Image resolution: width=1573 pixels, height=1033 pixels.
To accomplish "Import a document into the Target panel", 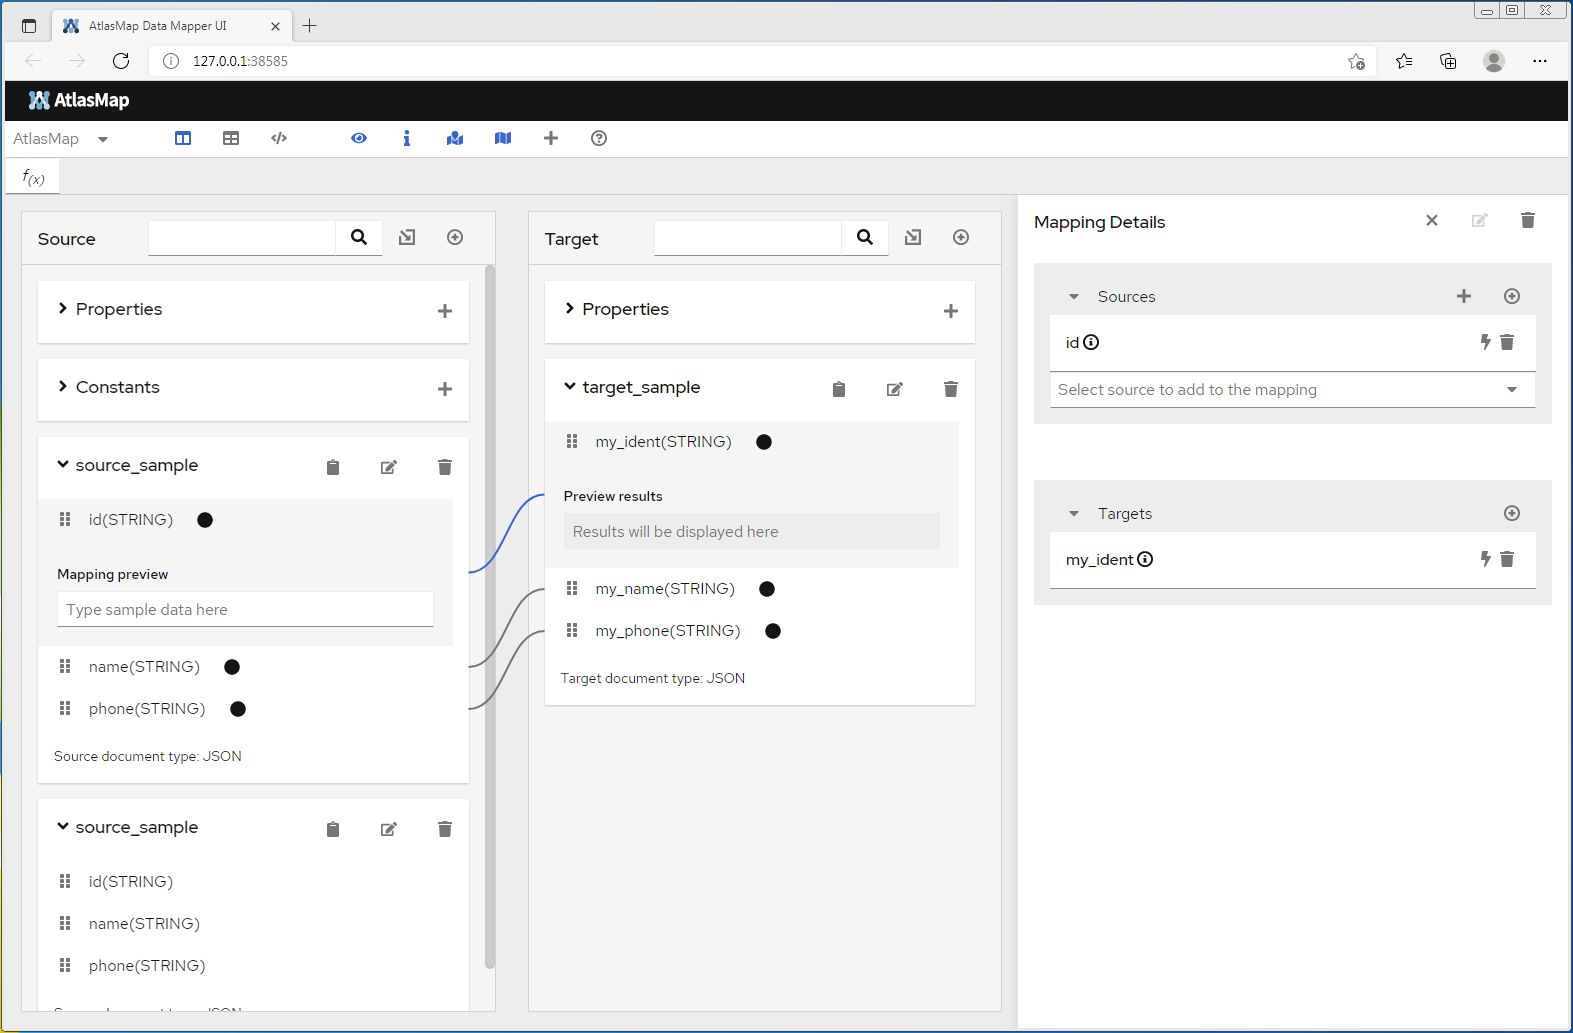I will pyautogui.click(x=913, y=237).
